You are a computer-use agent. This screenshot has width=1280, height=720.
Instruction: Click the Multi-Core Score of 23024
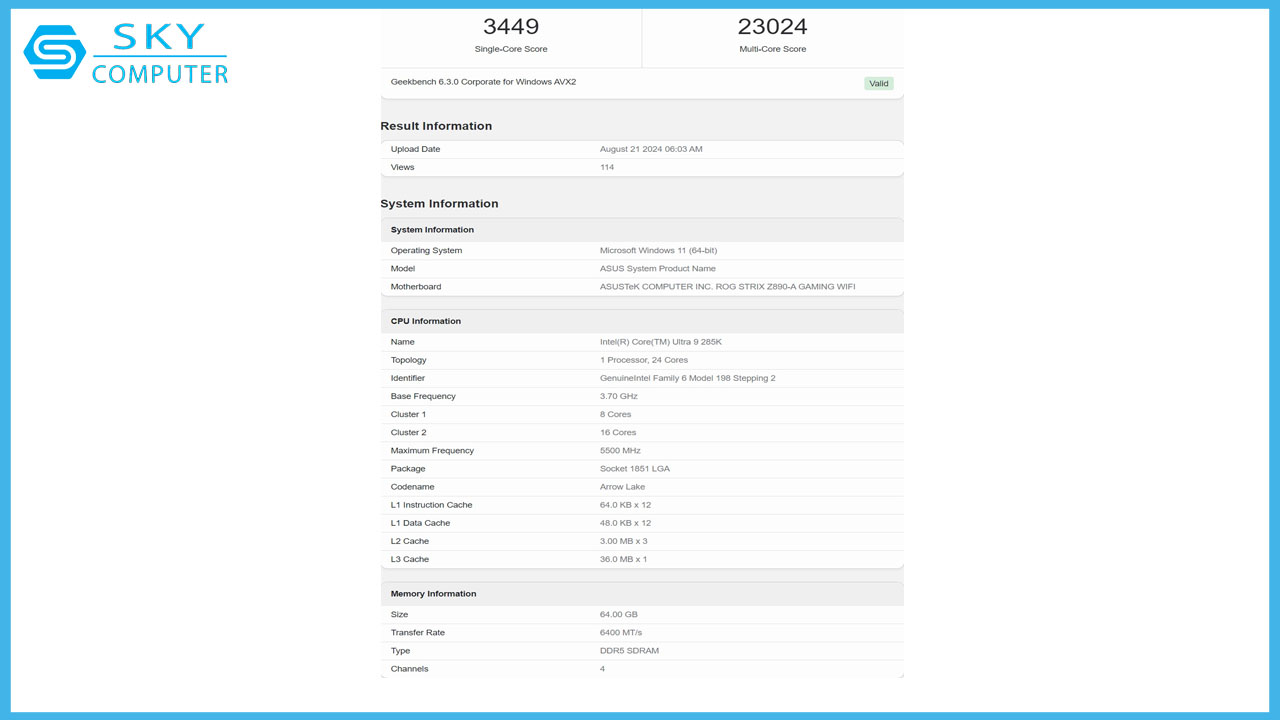(x=772, y=26)
